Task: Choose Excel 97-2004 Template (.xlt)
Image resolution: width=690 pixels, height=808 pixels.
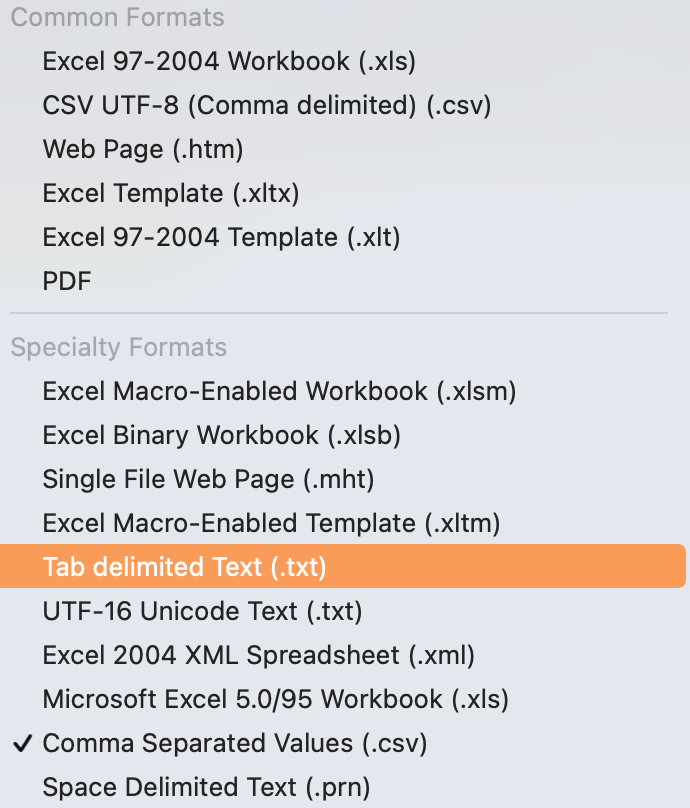Action: (221, 237)
